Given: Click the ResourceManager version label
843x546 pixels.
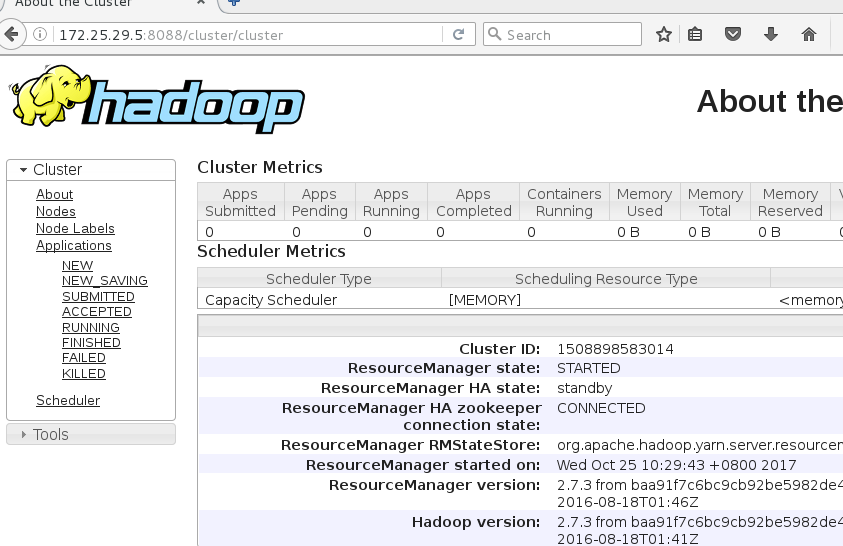Looking at the screenshot, I should click(x=434, y=485).
